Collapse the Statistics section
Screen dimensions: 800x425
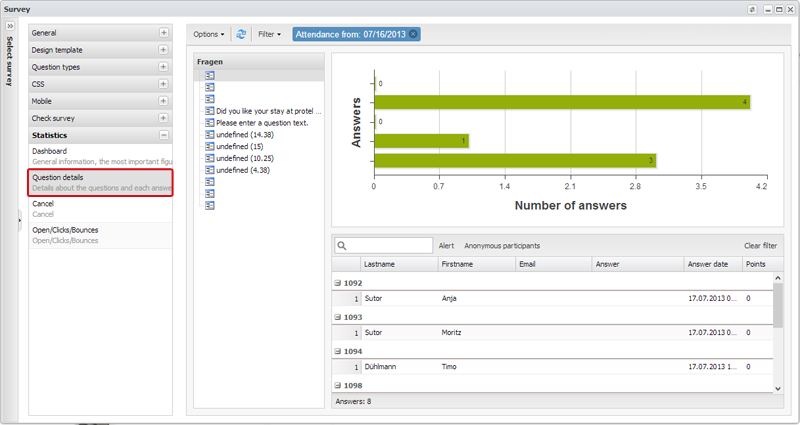(163, 135)
